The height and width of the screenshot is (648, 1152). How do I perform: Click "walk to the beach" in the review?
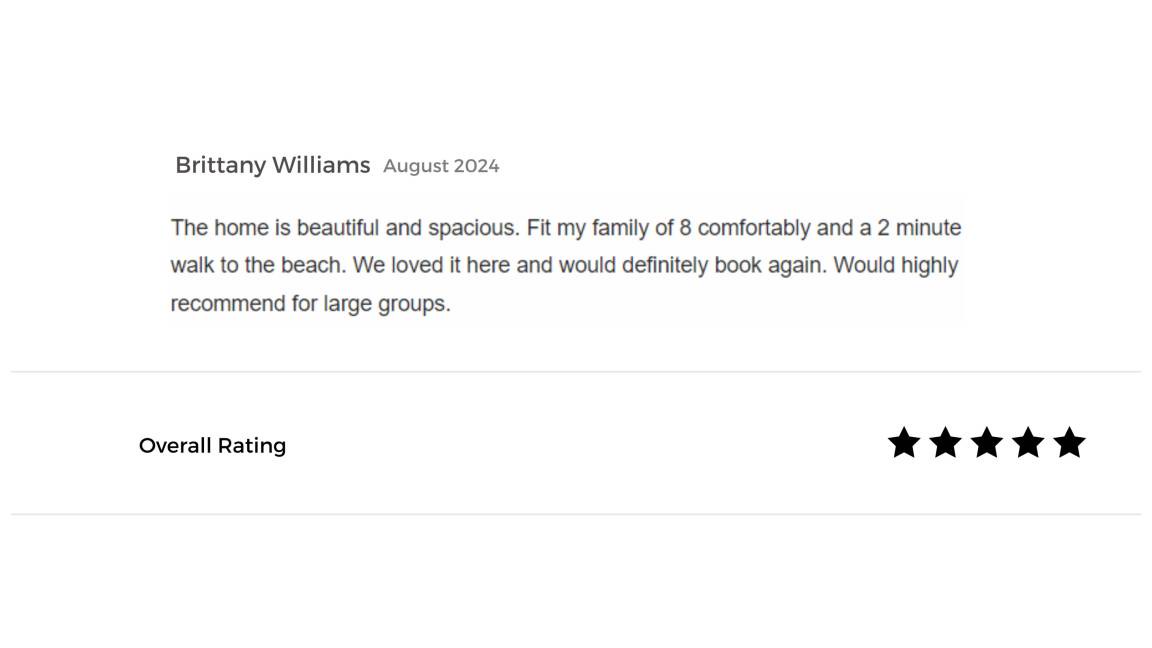pos(257,266)
